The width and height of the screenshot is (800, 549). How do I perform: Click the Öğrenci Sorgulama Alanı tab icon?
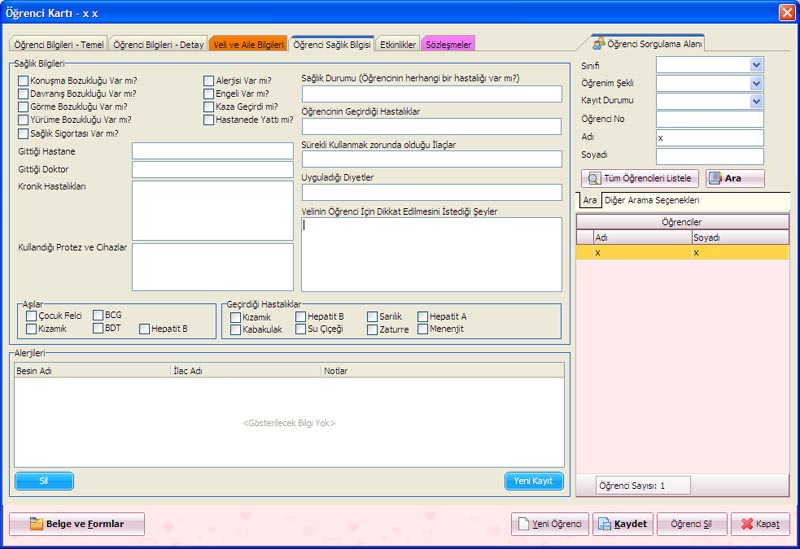click(x=598, y=44)
